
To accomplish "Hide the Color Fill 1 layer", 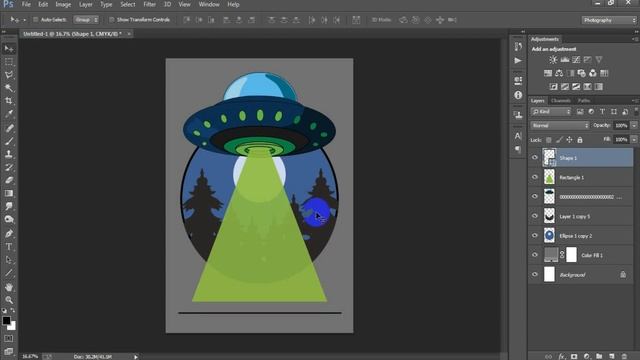I will point(535,255).
